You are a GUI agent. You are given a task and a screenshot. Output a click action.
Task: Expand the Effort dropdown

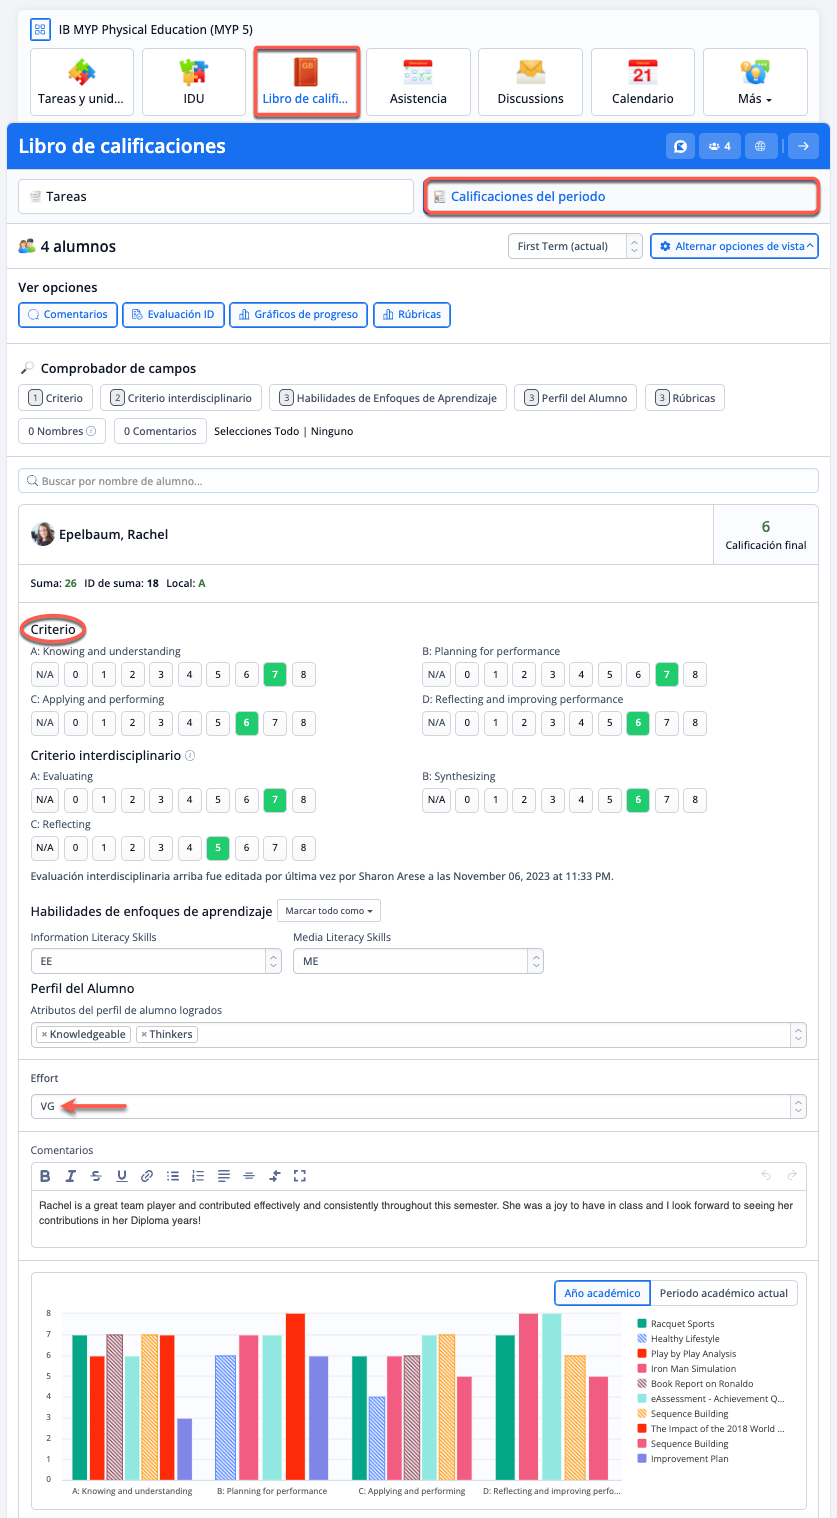click(x=797, y=1107)
